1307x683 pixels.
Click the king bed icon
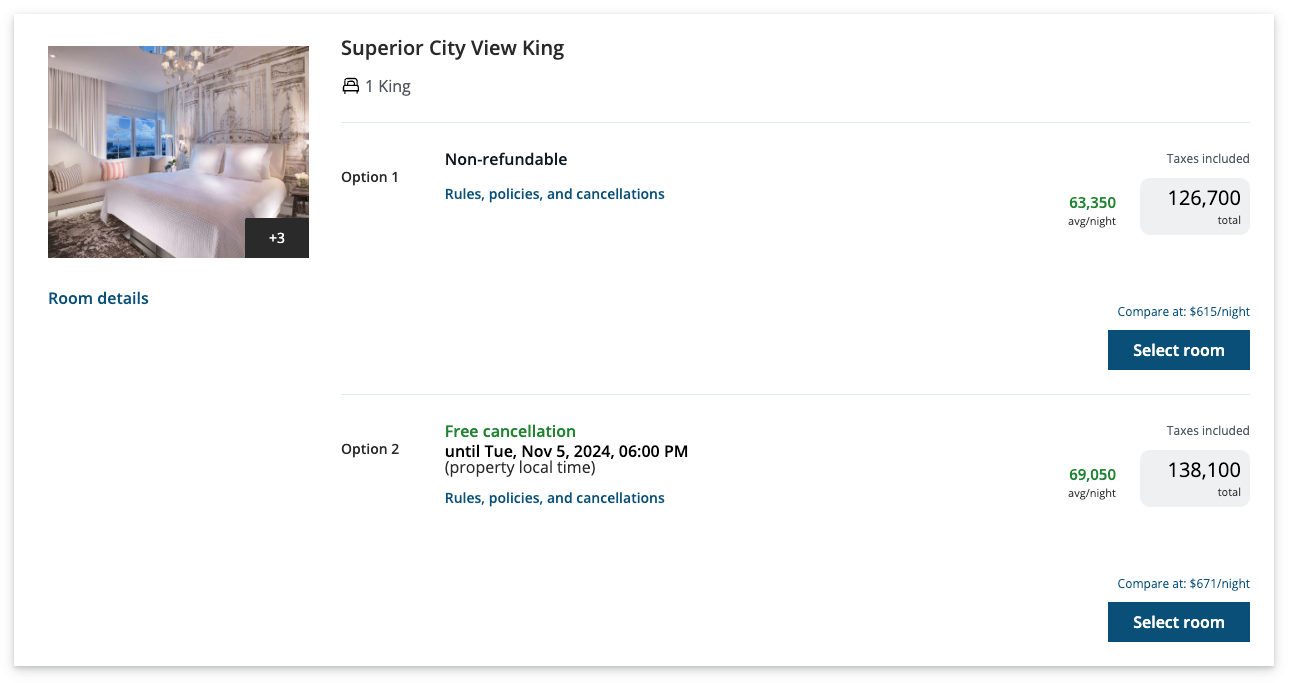(x=350, y=86)
